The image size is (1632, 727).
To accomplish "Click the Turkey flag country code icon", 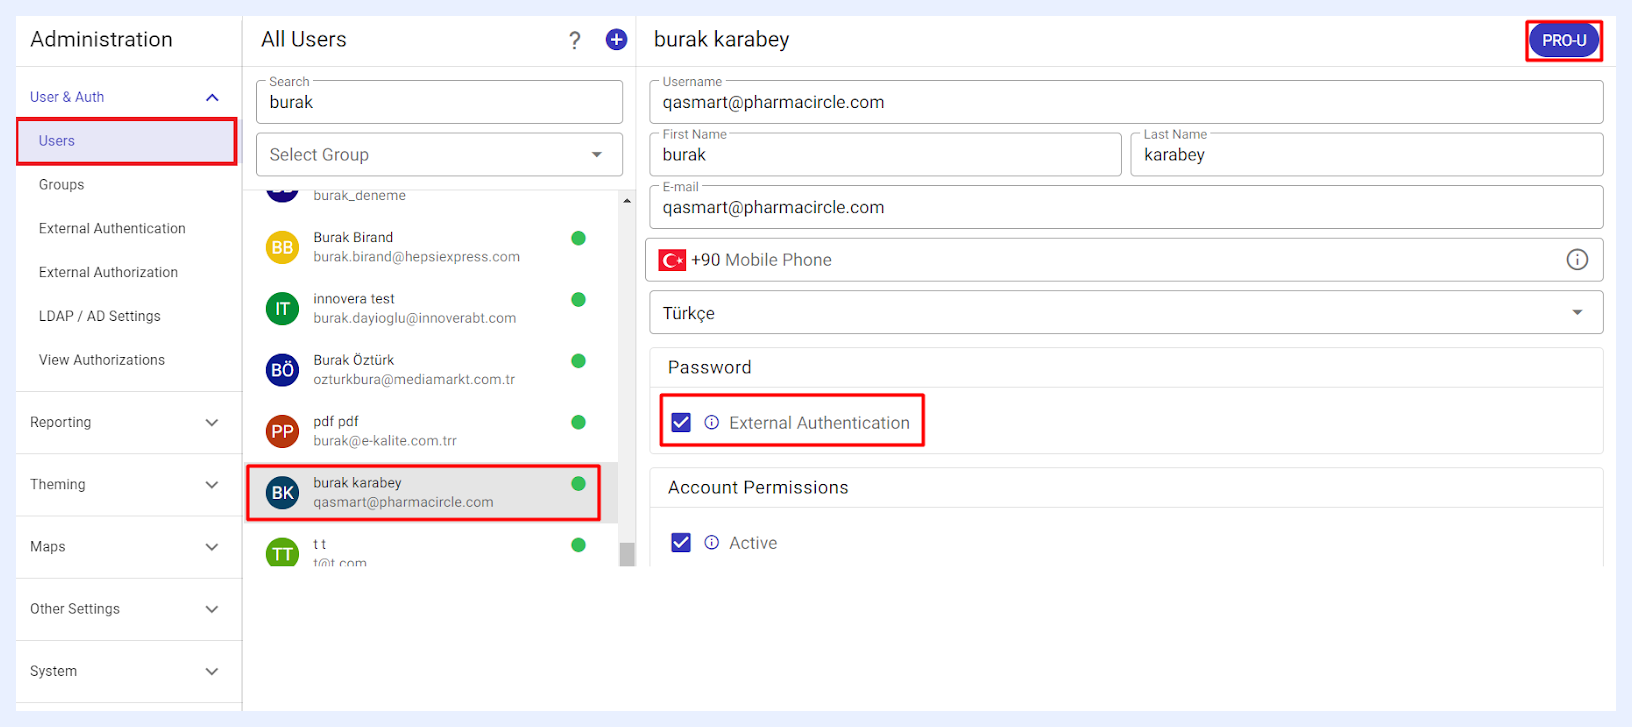I will 672,260.
